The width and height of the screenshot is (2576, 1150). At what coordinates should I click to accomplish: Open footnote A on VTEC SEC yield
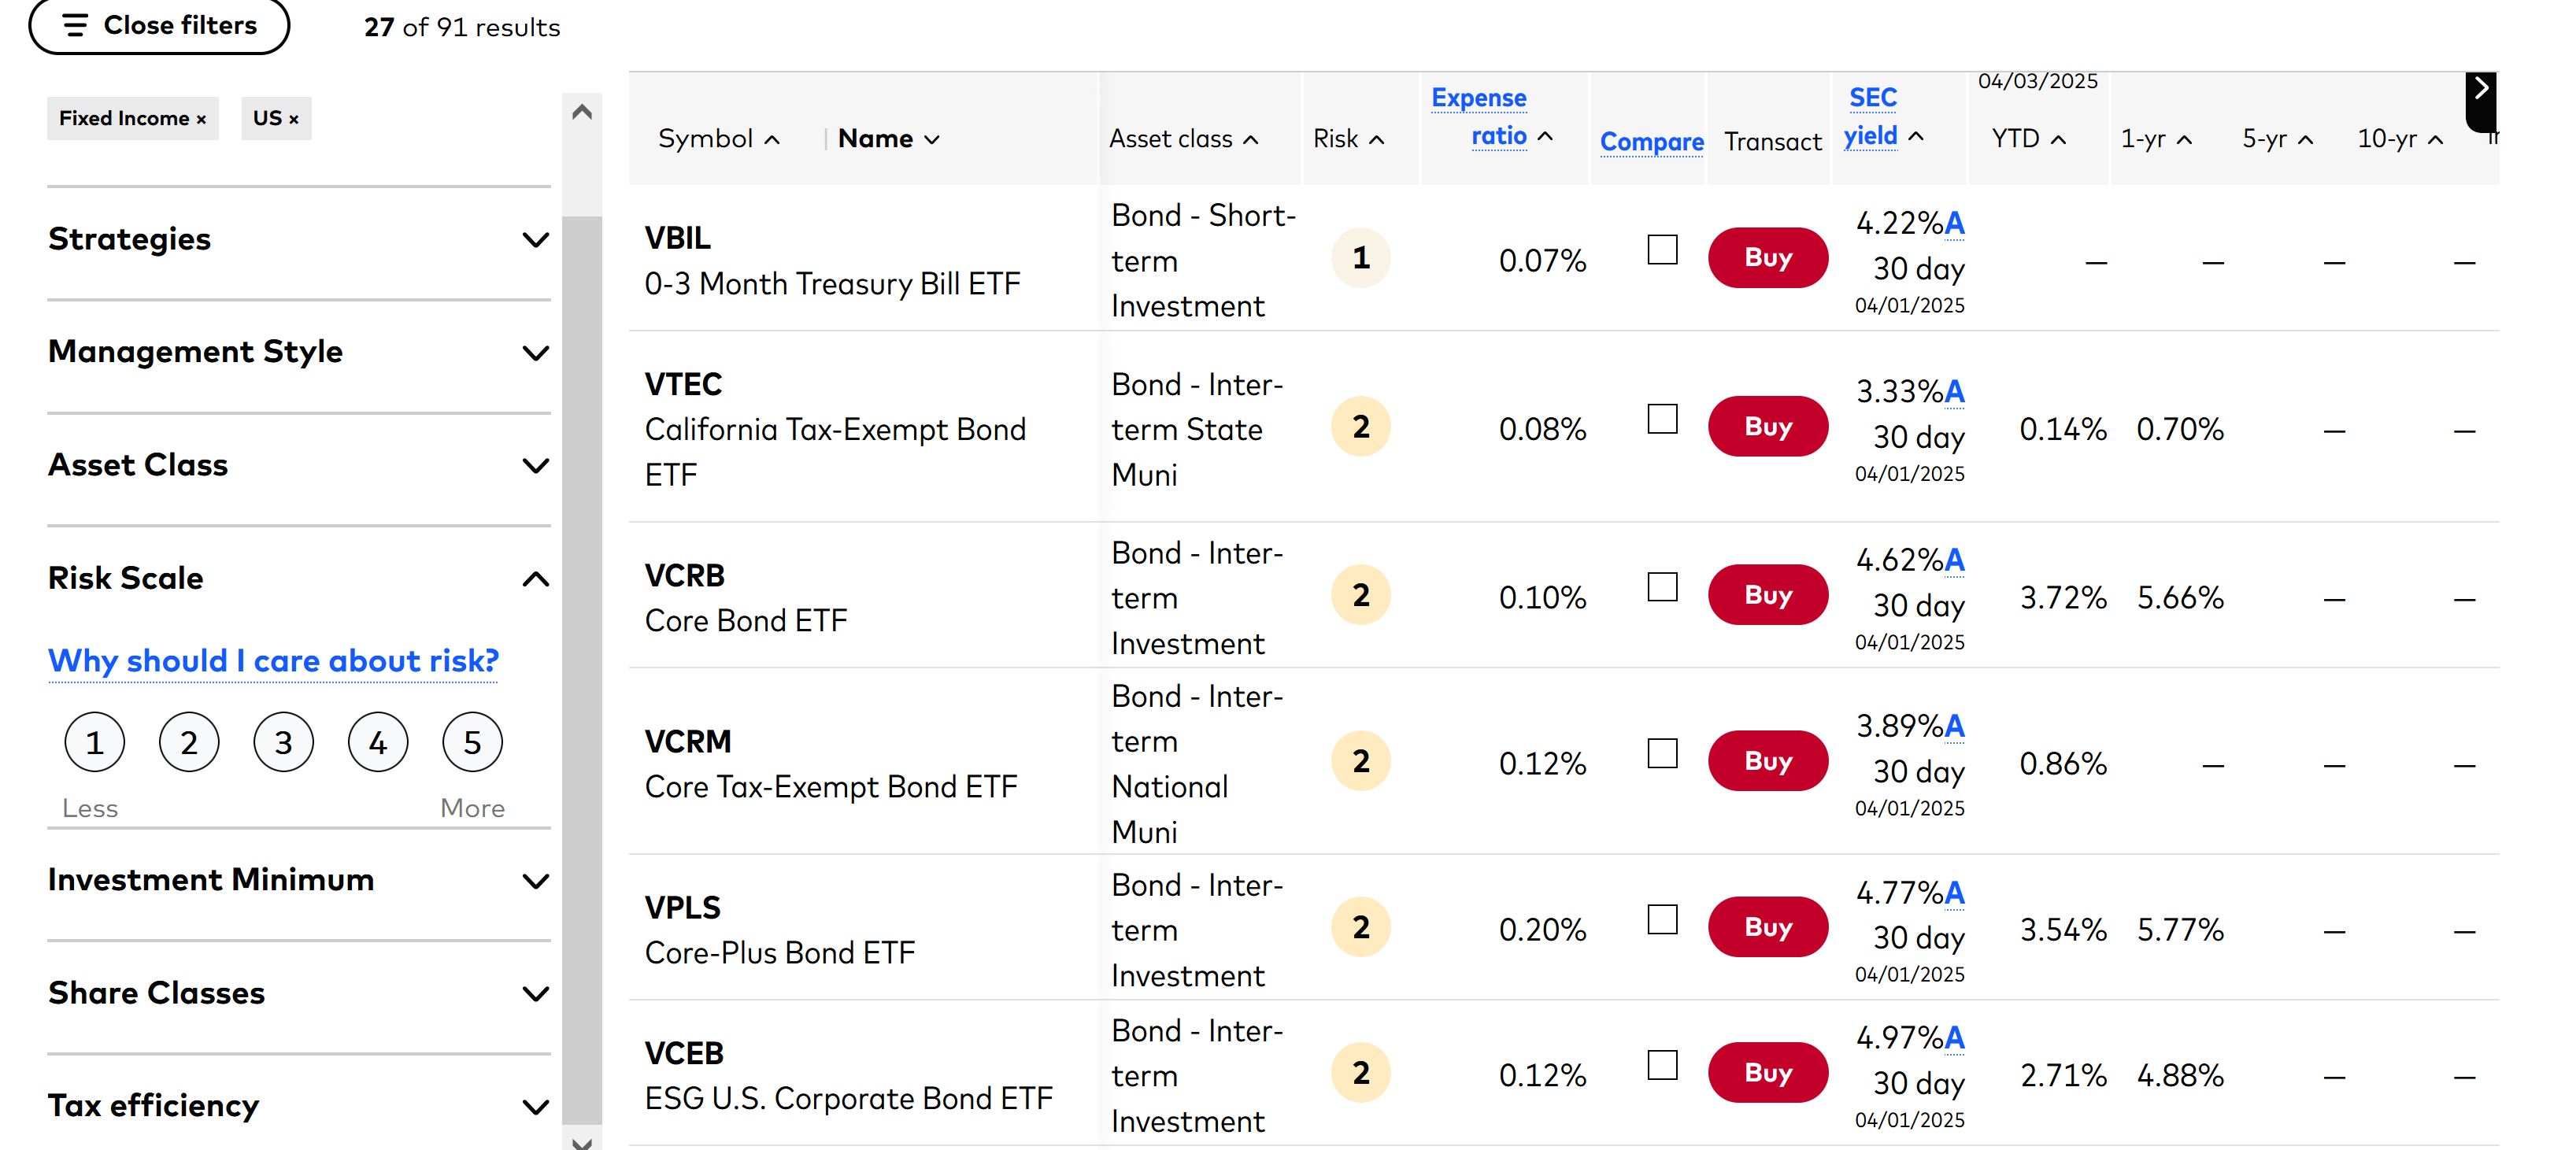(1955, 392)
